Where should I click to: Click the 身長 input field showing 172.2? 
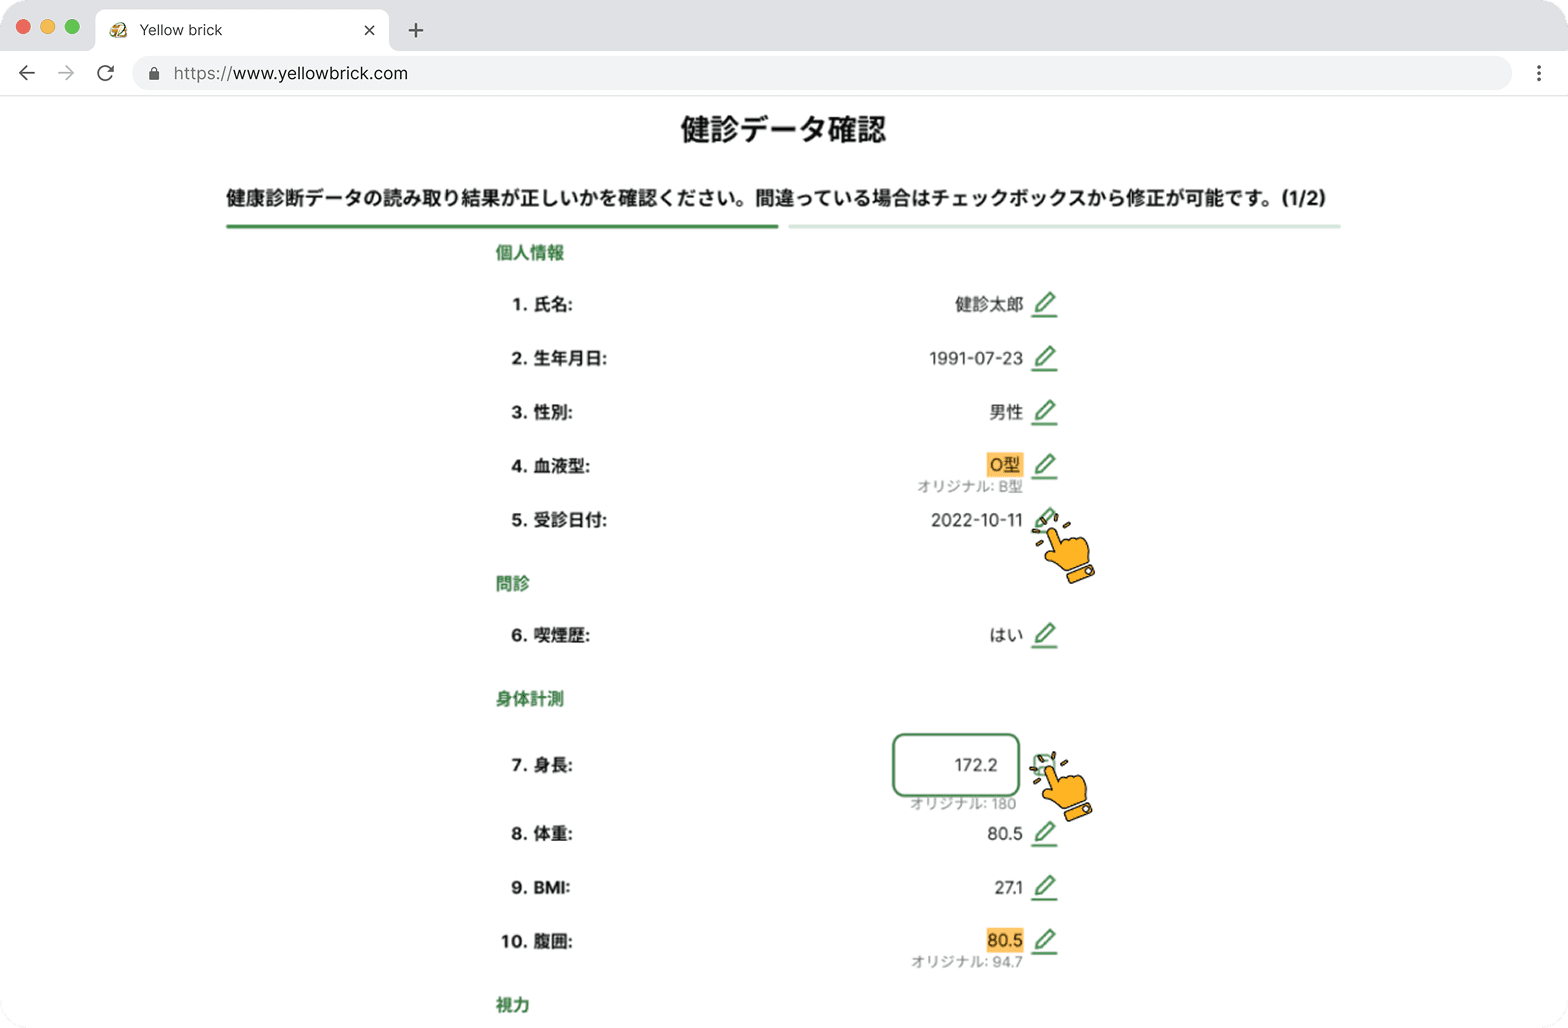(955, 765)
